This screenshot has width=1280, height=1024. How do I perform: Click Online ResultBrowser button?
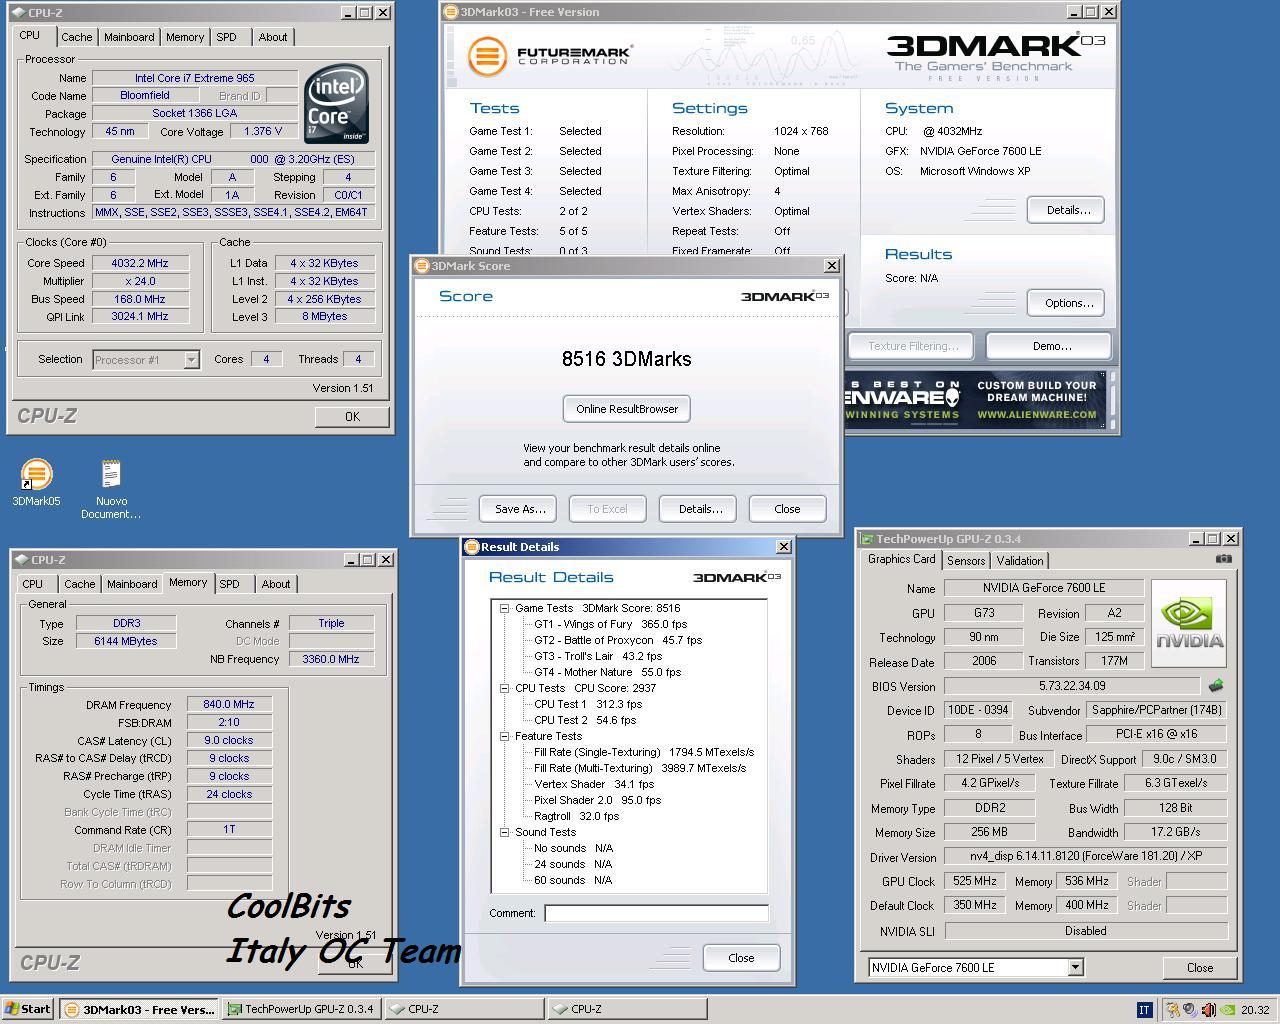[x=627, y=409]
